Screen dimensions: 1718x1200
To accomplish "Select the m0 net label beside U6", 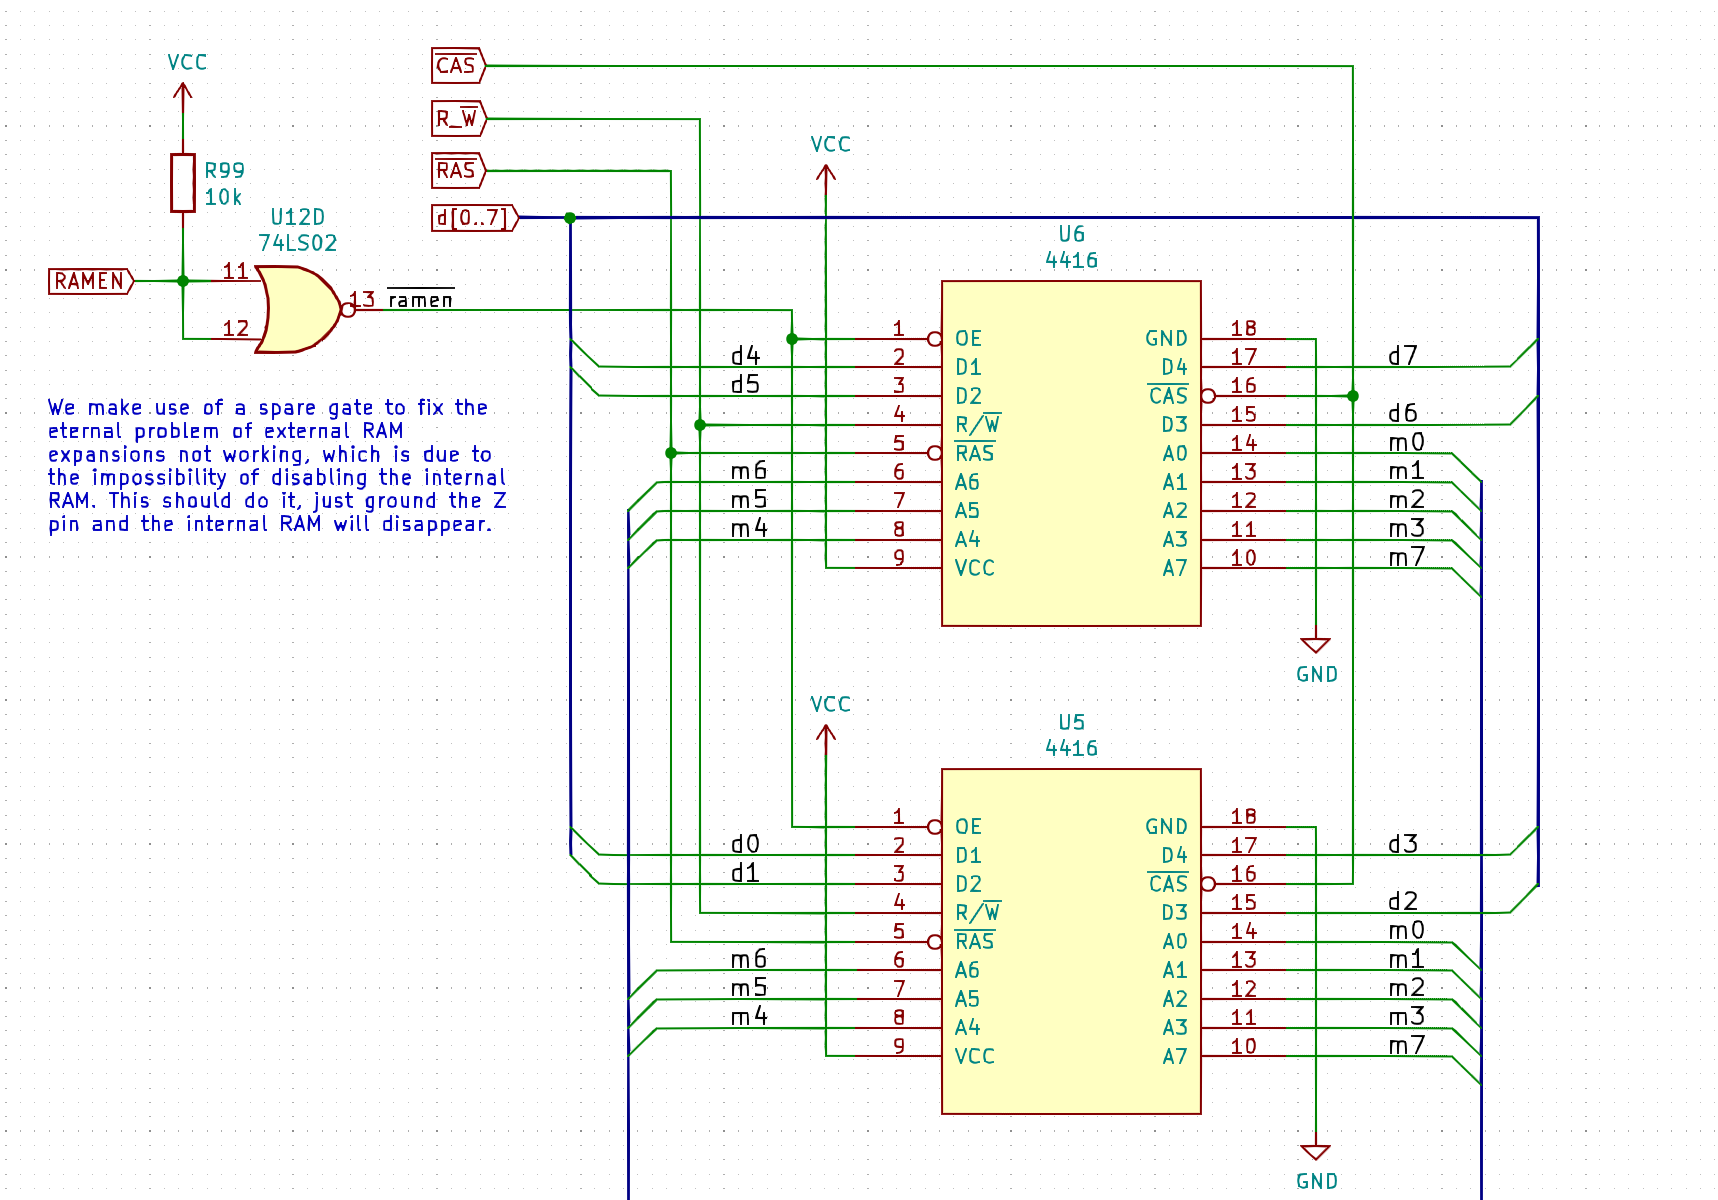I will point(1407,442).
